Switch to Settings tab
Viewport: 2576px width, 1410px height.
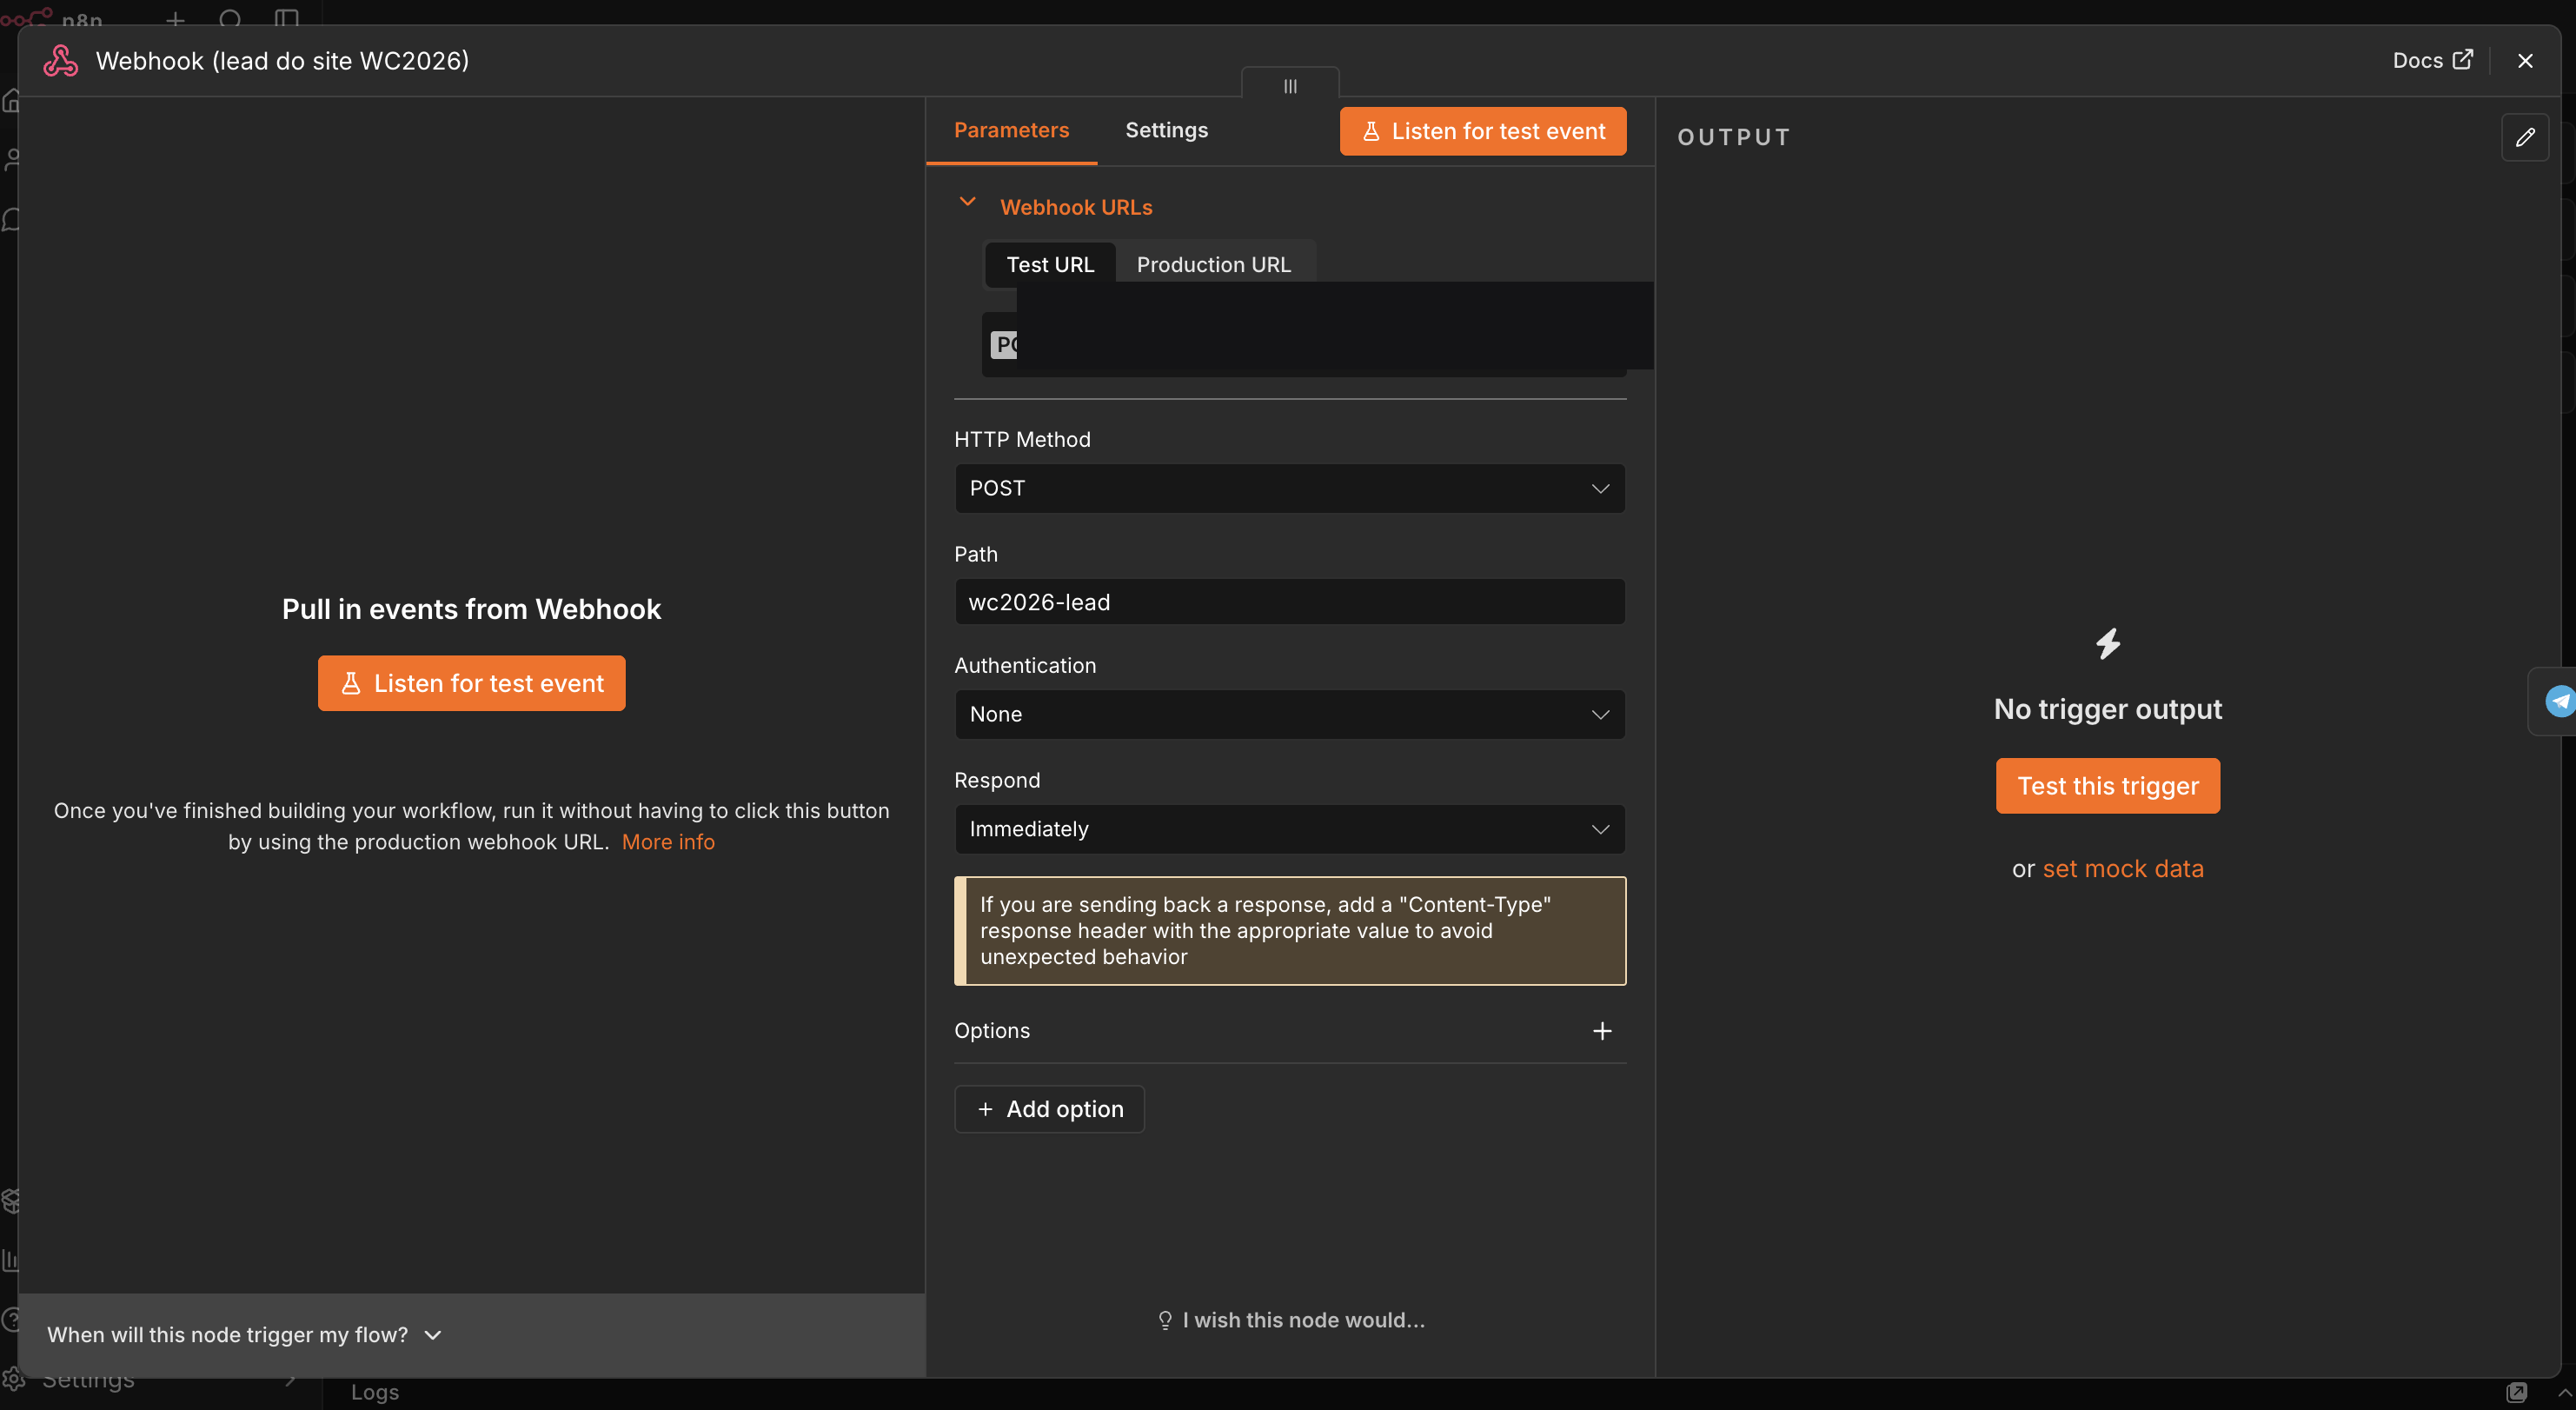pos(1166,130)
